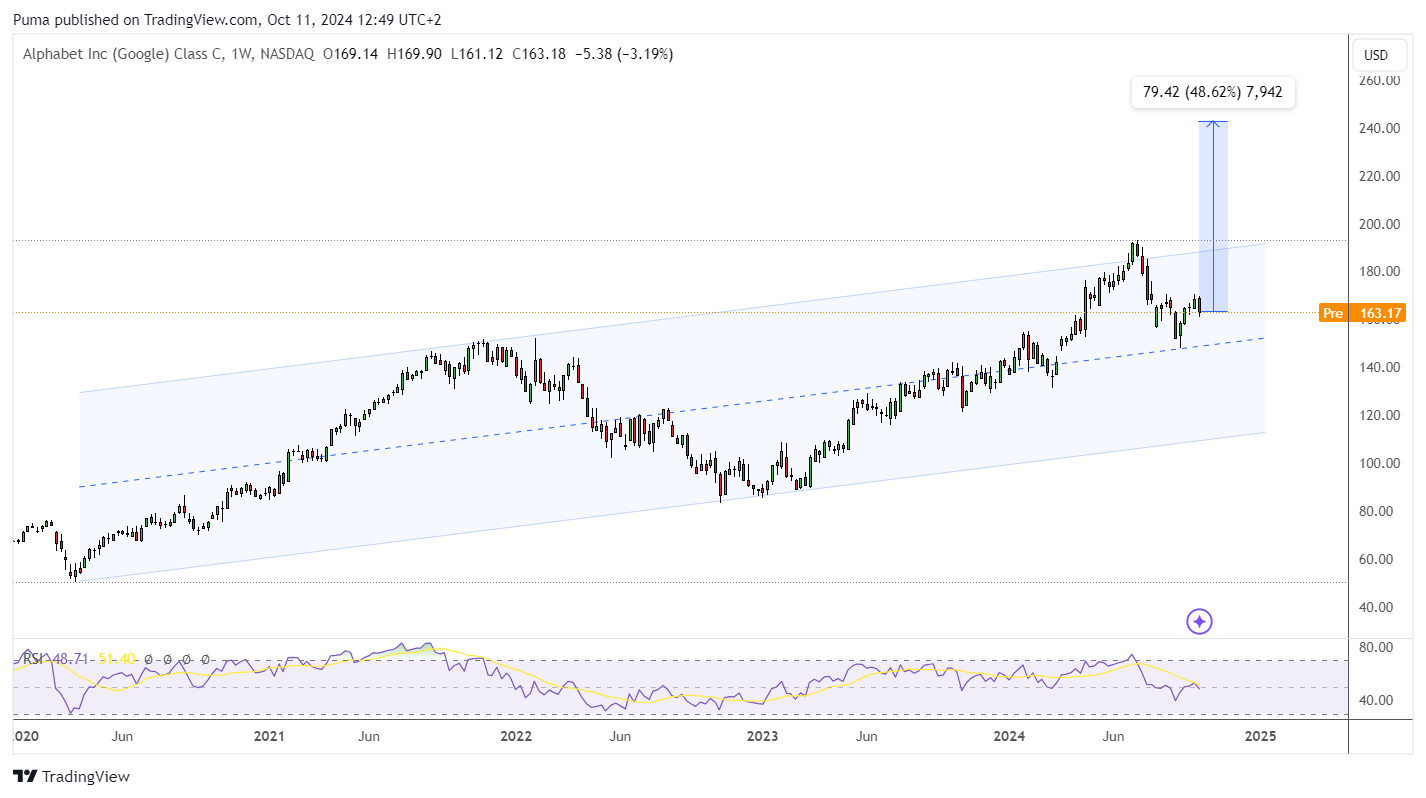Click the TradingView logo icon
1426x798 pixels.
coord(25,777)
